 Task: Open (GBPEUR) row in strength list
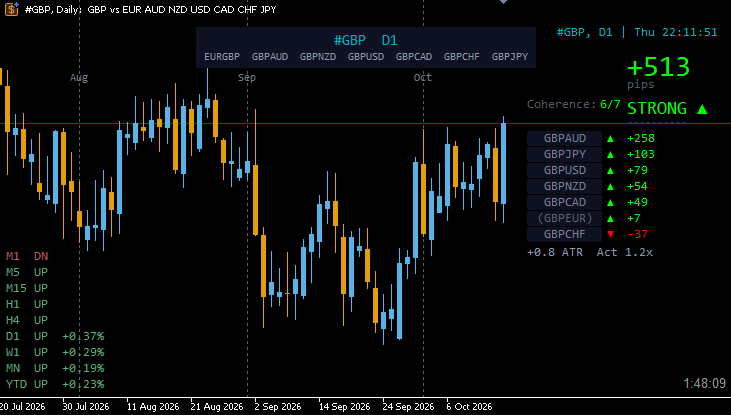click(565, 218)
